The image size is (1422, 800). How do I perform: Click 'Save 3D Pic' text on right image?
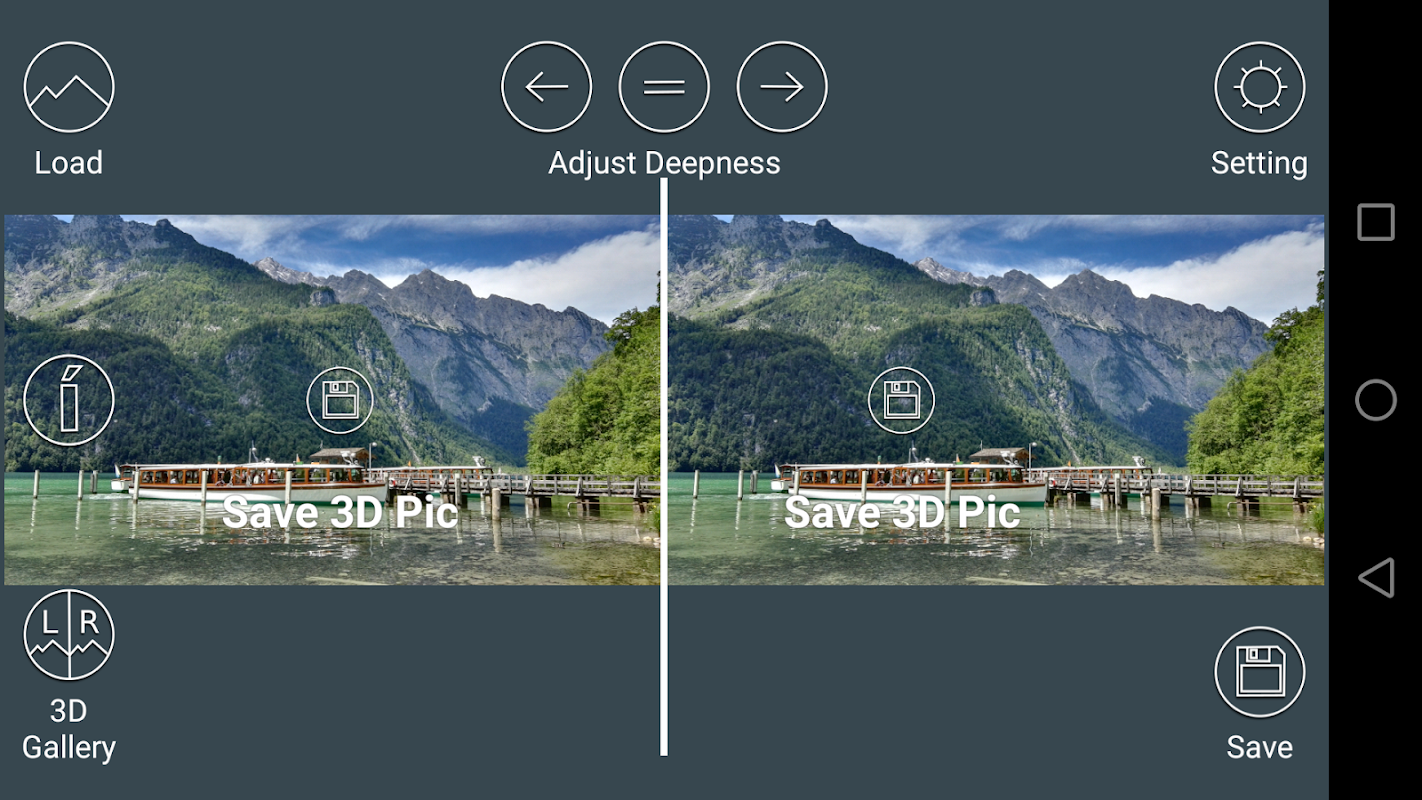[902, 512]
